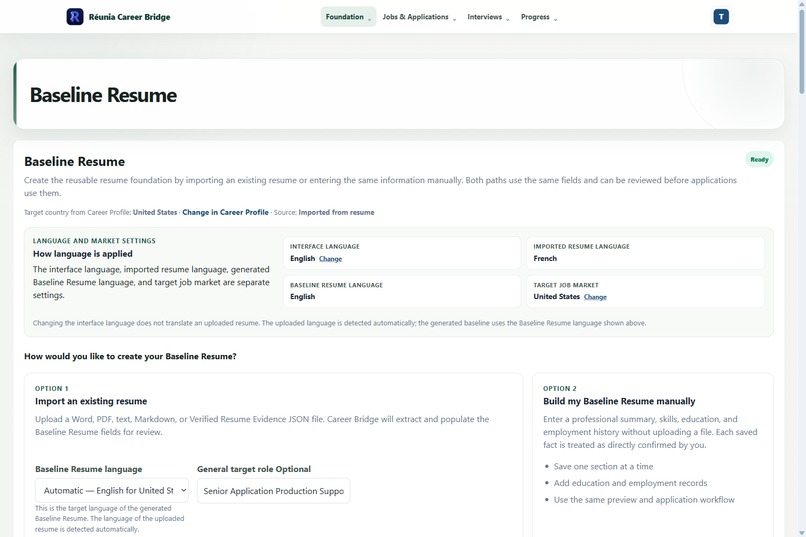Open the user avatar T menu
The width and height of the screenshot is (806, 537).
click(x=721, y=16)
